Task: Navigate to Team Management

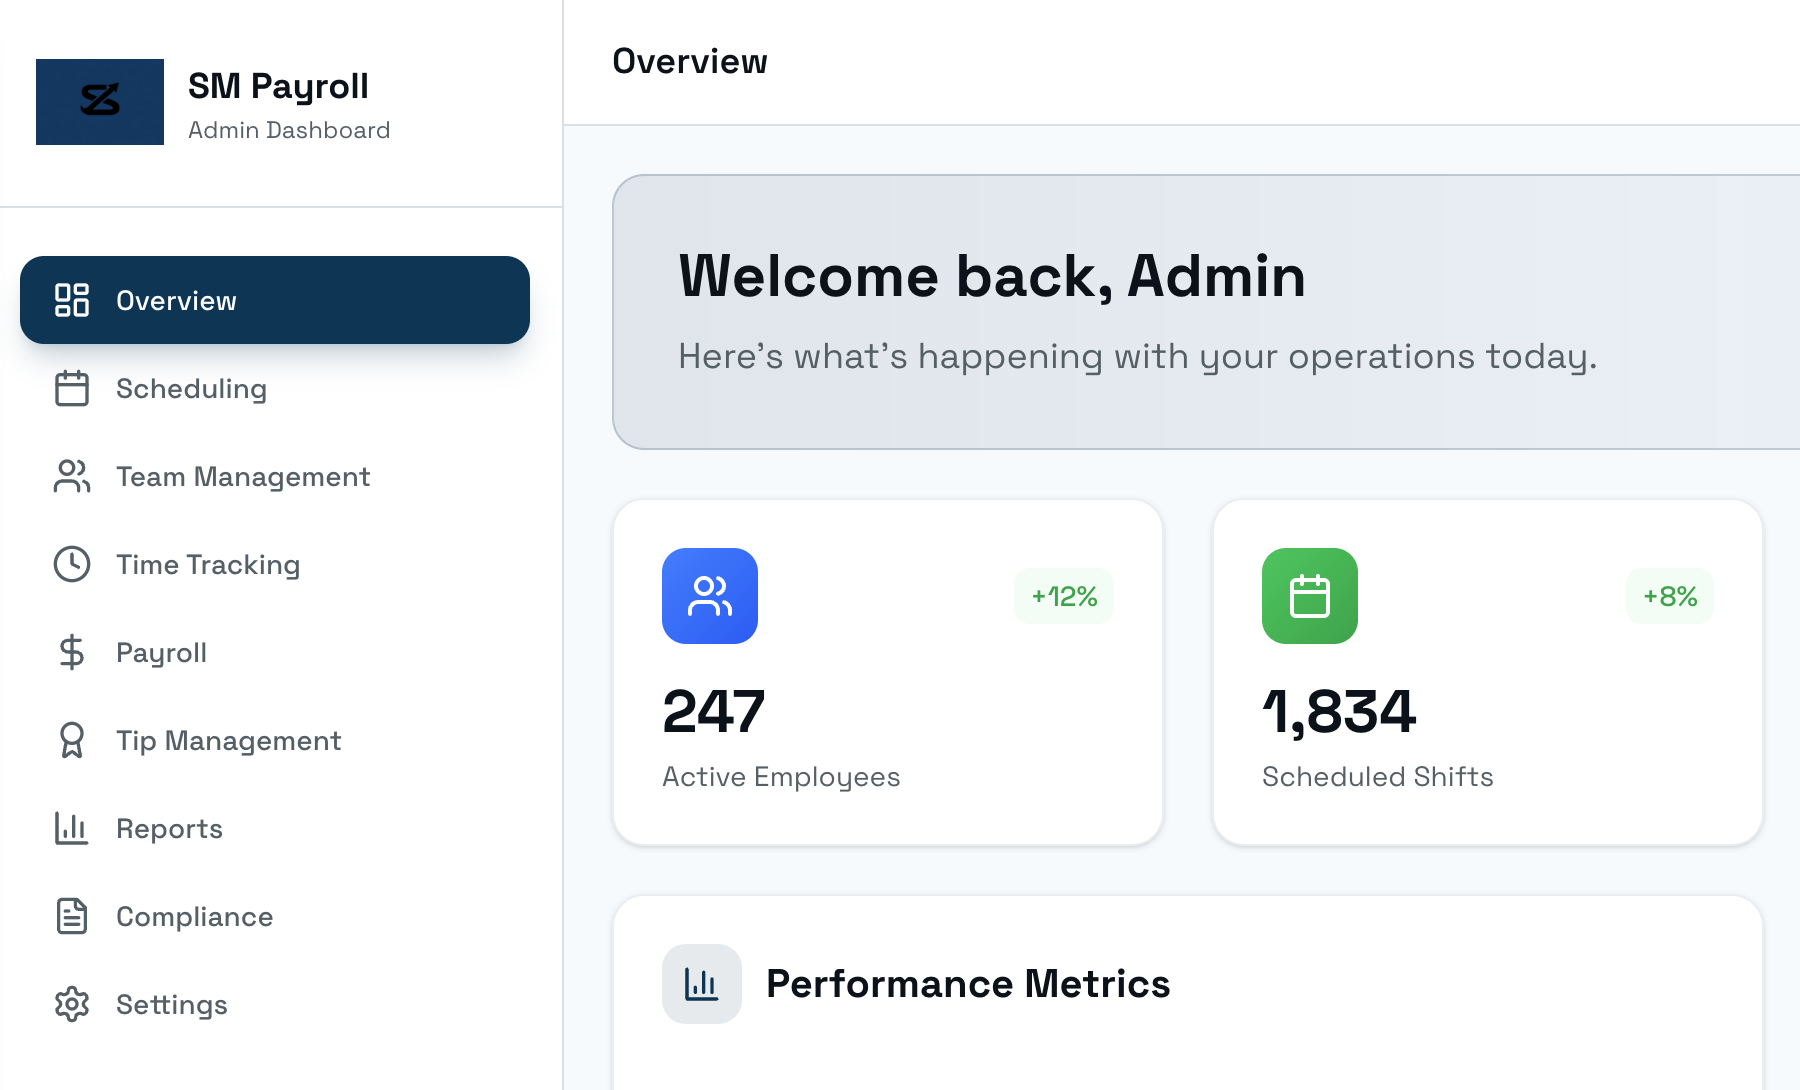Action: click(x=243, y=477)
